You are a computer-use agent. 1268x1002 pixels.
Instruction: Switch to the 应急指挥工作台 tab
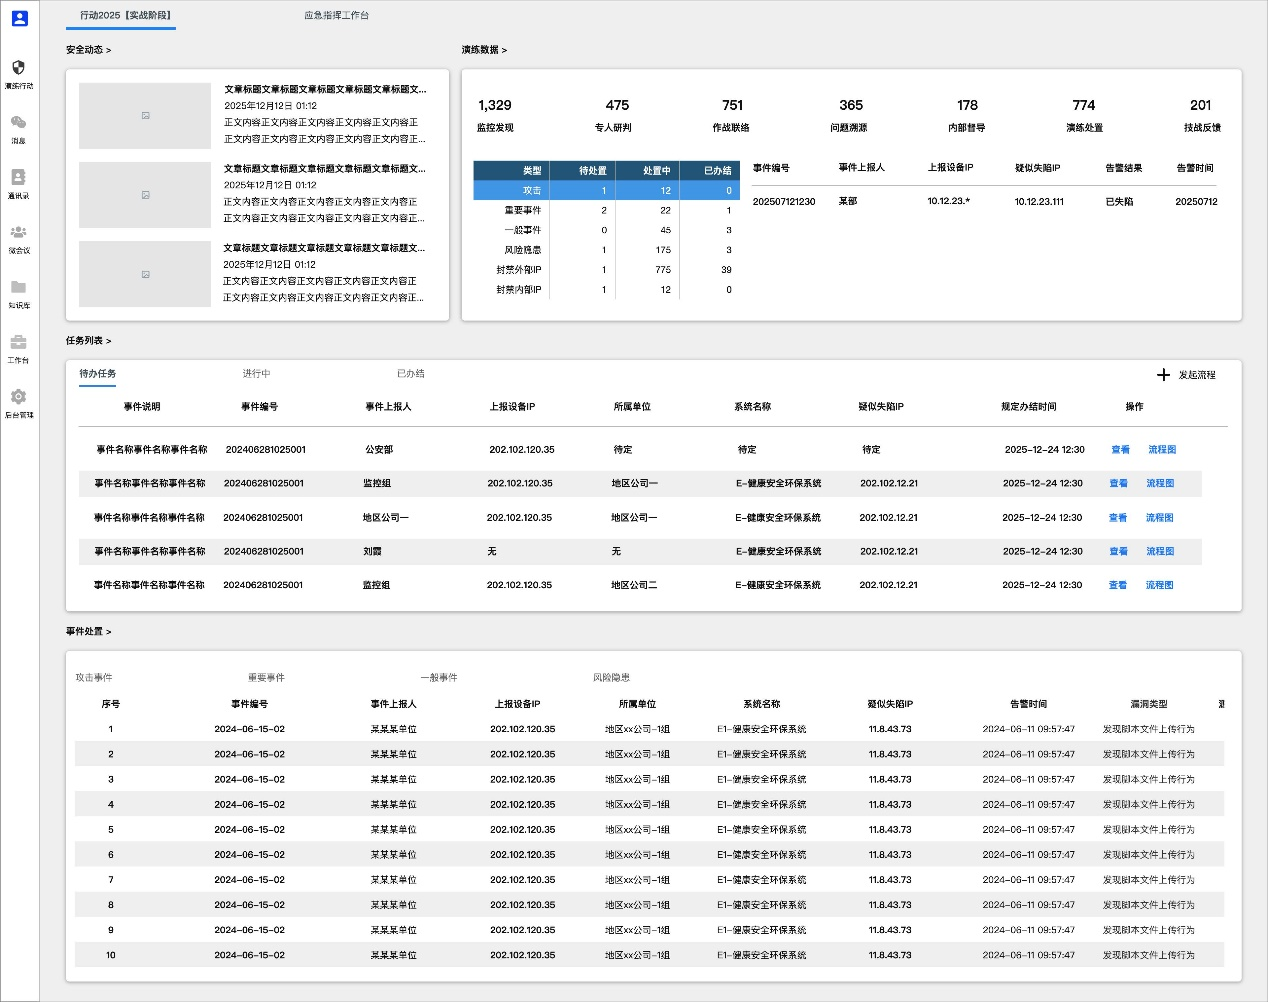337,16
